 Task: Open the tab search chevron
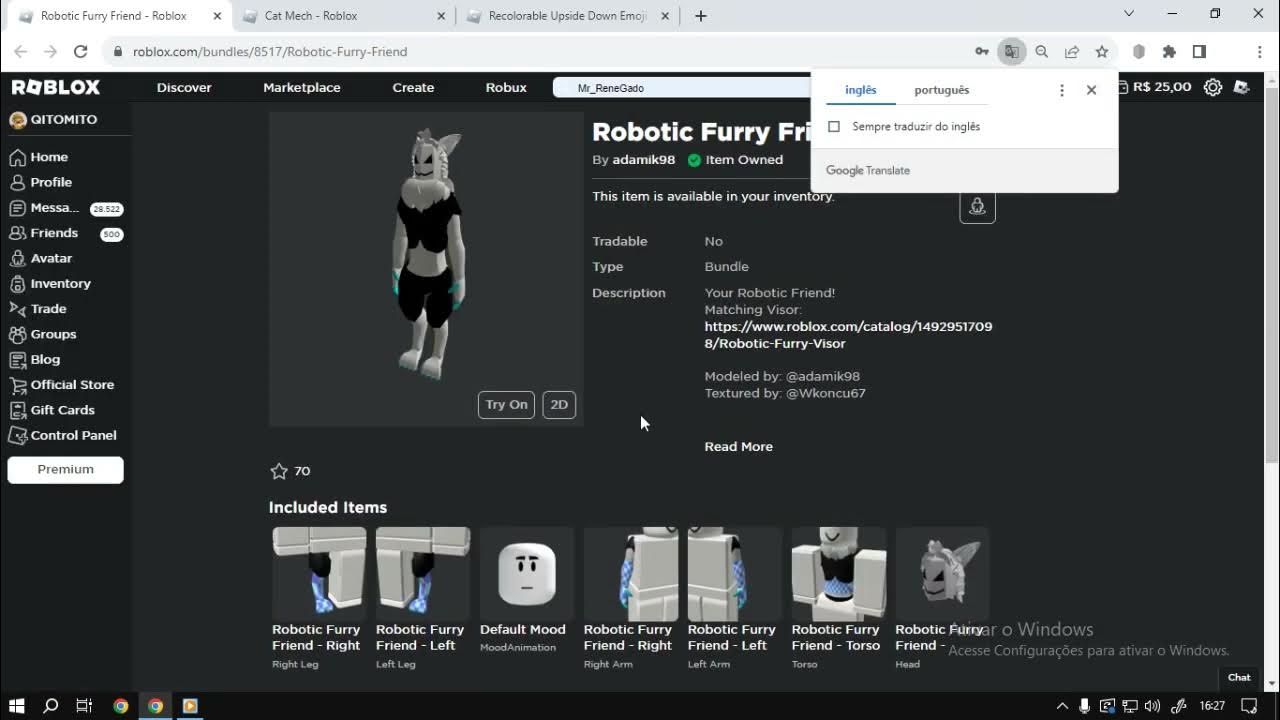[1129, 14]
